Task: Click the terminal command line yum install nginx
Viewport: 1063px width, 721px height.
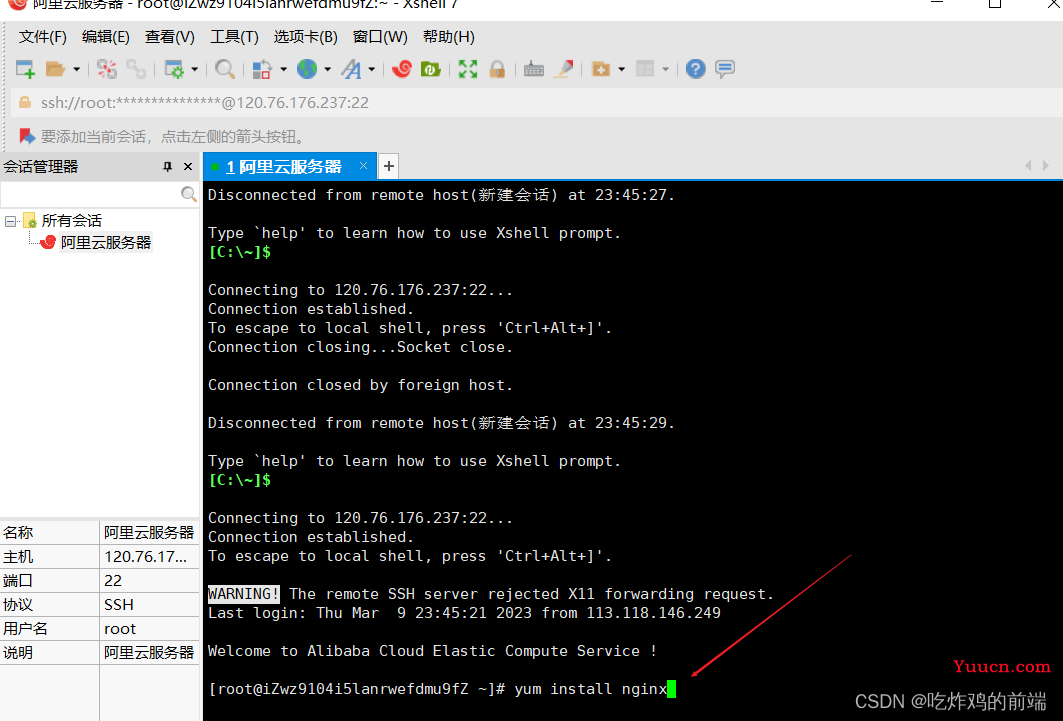Action: tap(590, 689)
